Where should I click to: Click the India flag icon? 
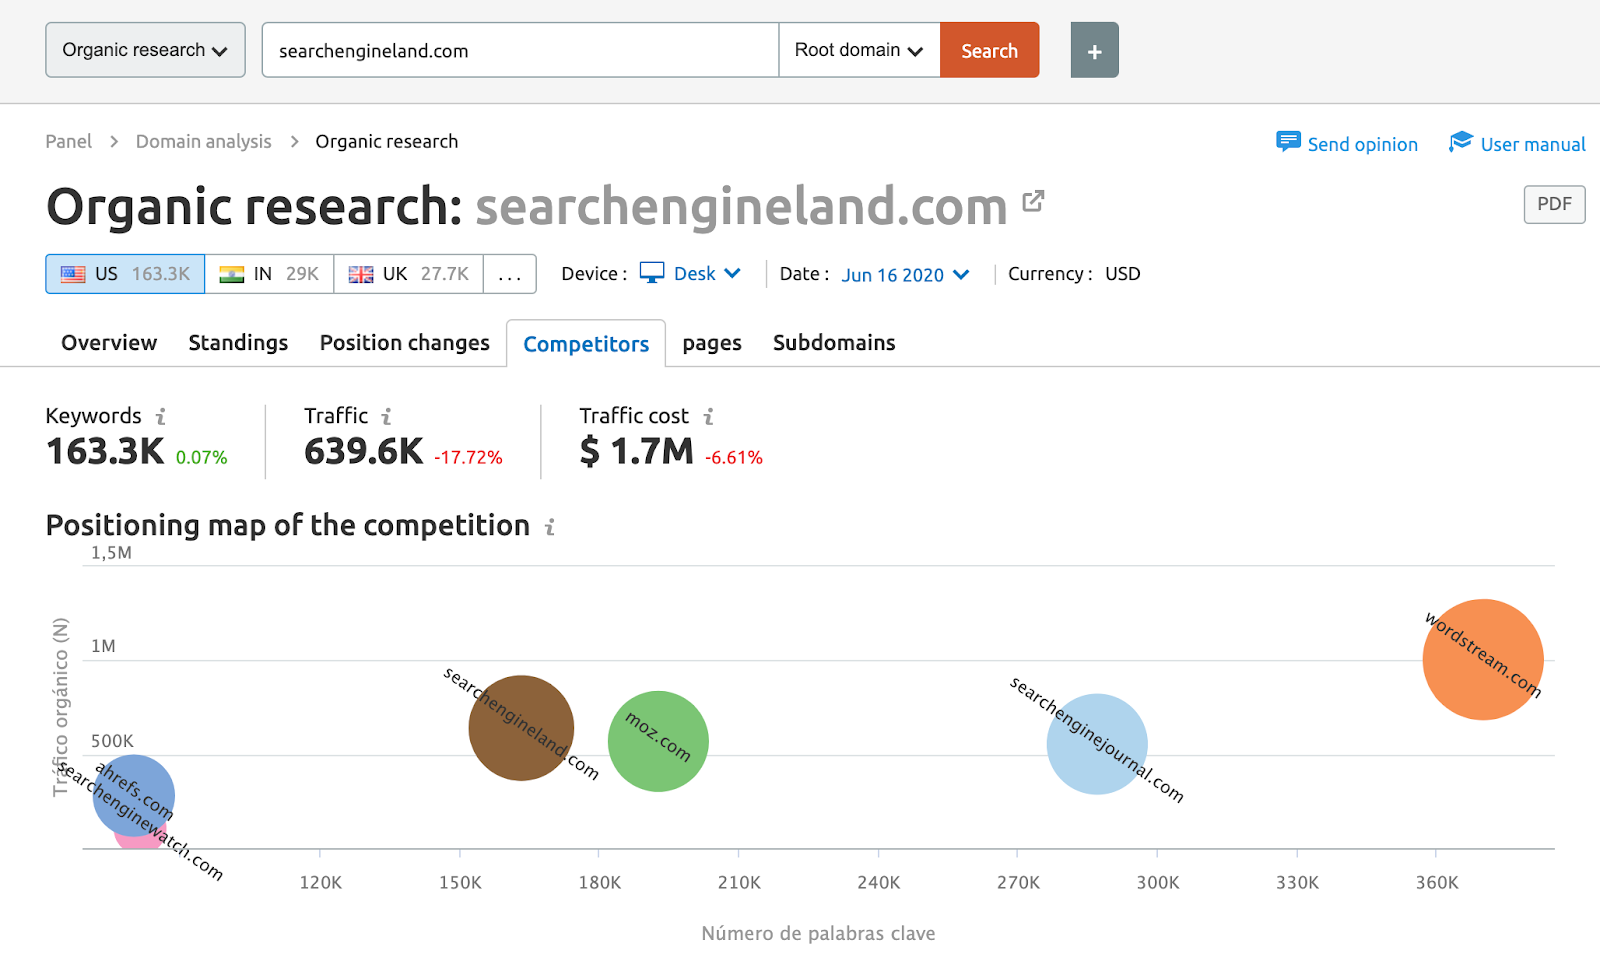click(232, 274)
